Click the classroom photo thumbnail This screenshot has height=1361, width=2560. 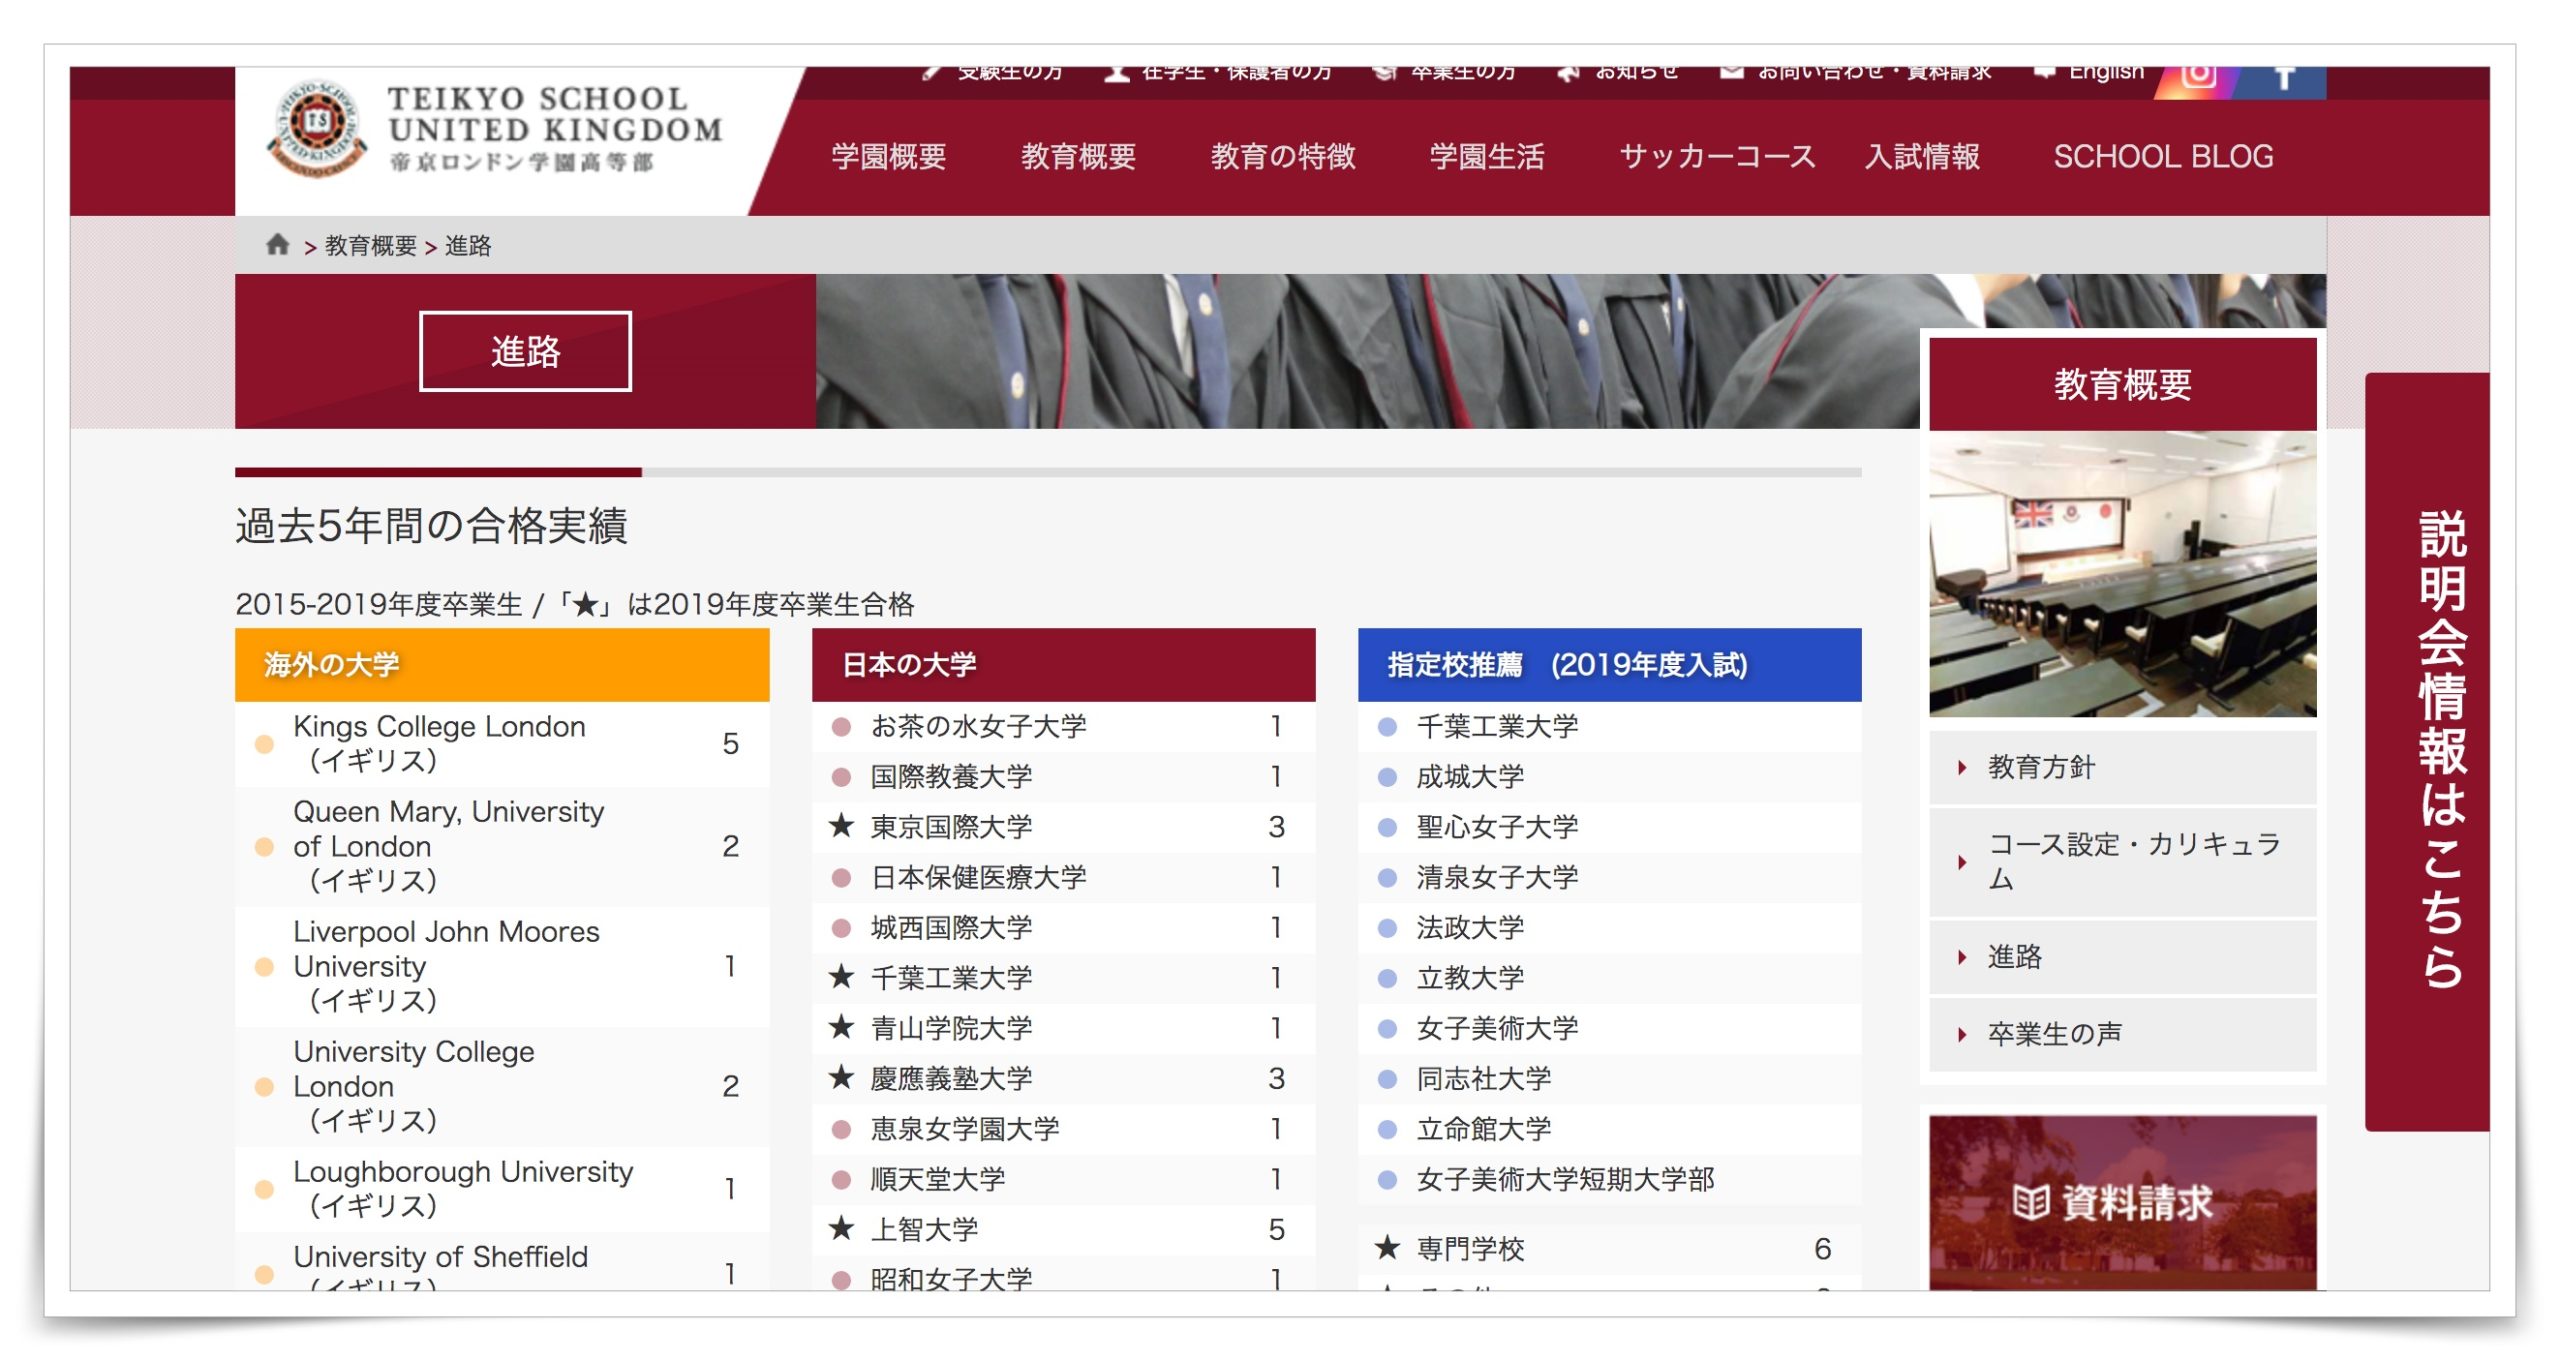tap(2122, 574)
